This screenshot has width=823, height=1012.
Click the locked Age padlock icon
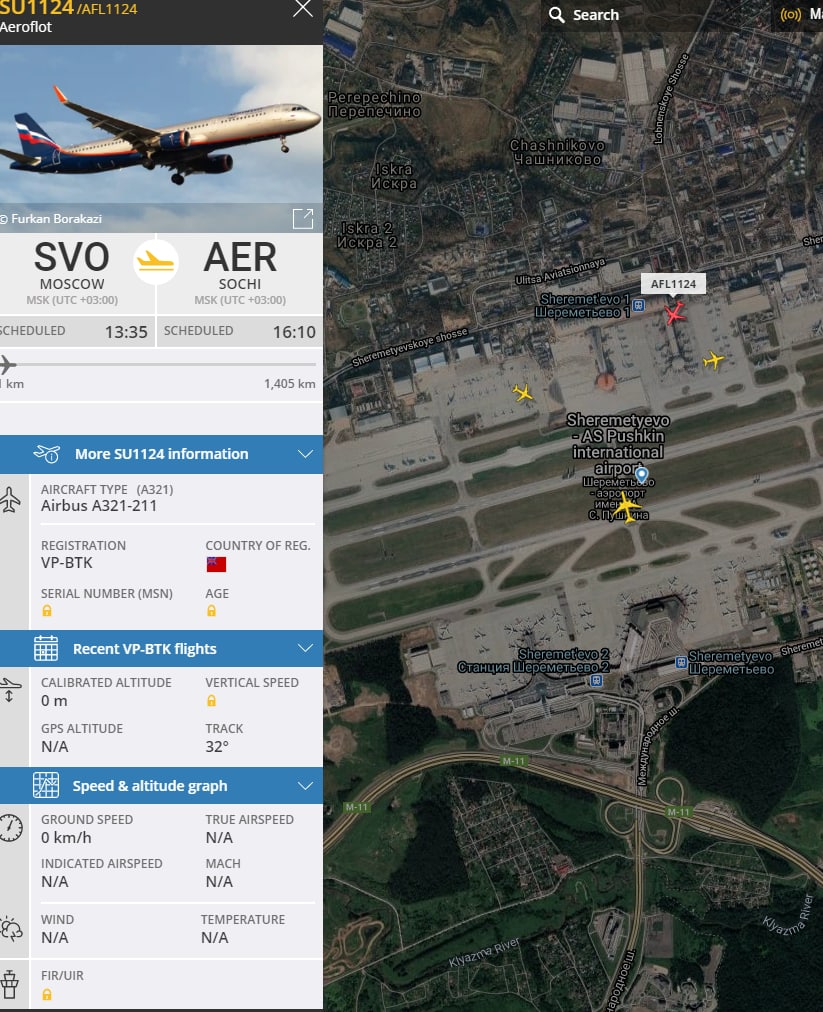pyautogui.click(x=211, y=611)
